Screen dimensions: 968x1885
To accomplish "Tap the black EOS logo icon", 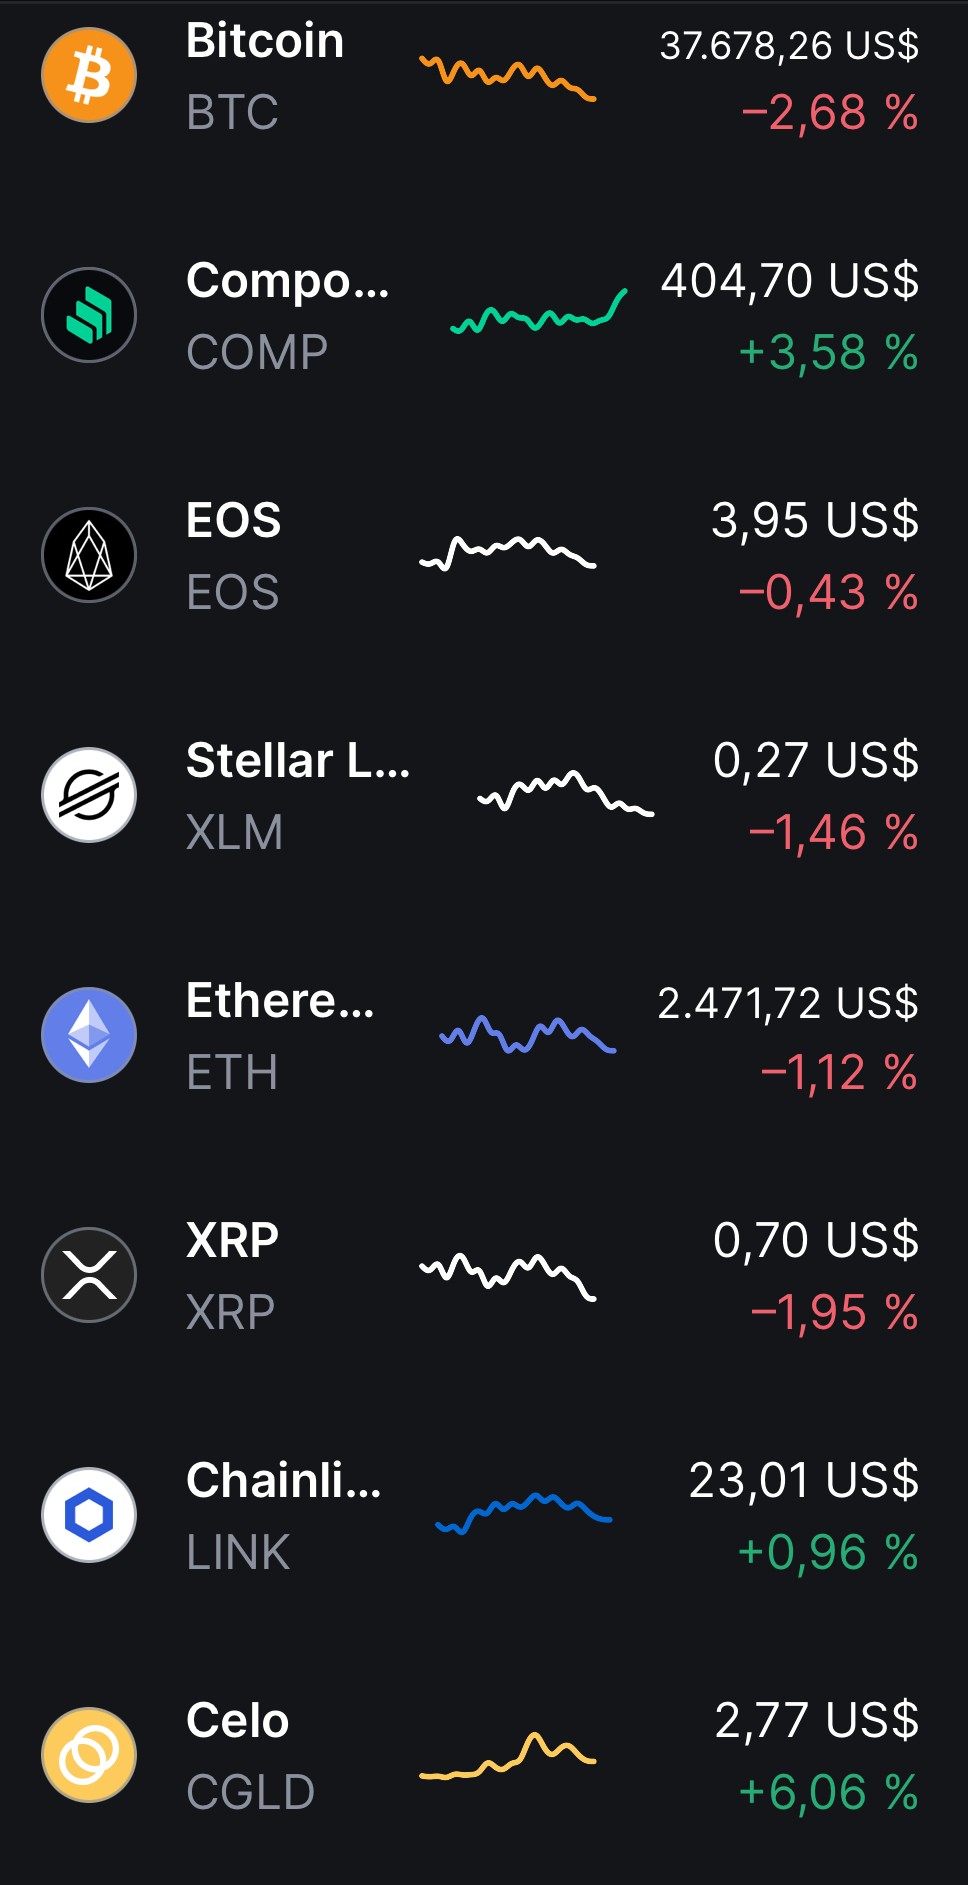I will 89,555.
